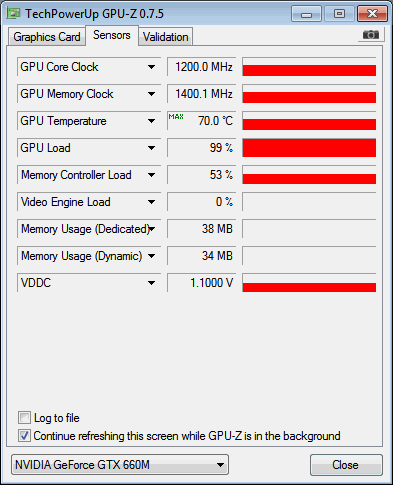Disable continue refreshing in background checkbox
393x485 pixels.
(24, 436)
